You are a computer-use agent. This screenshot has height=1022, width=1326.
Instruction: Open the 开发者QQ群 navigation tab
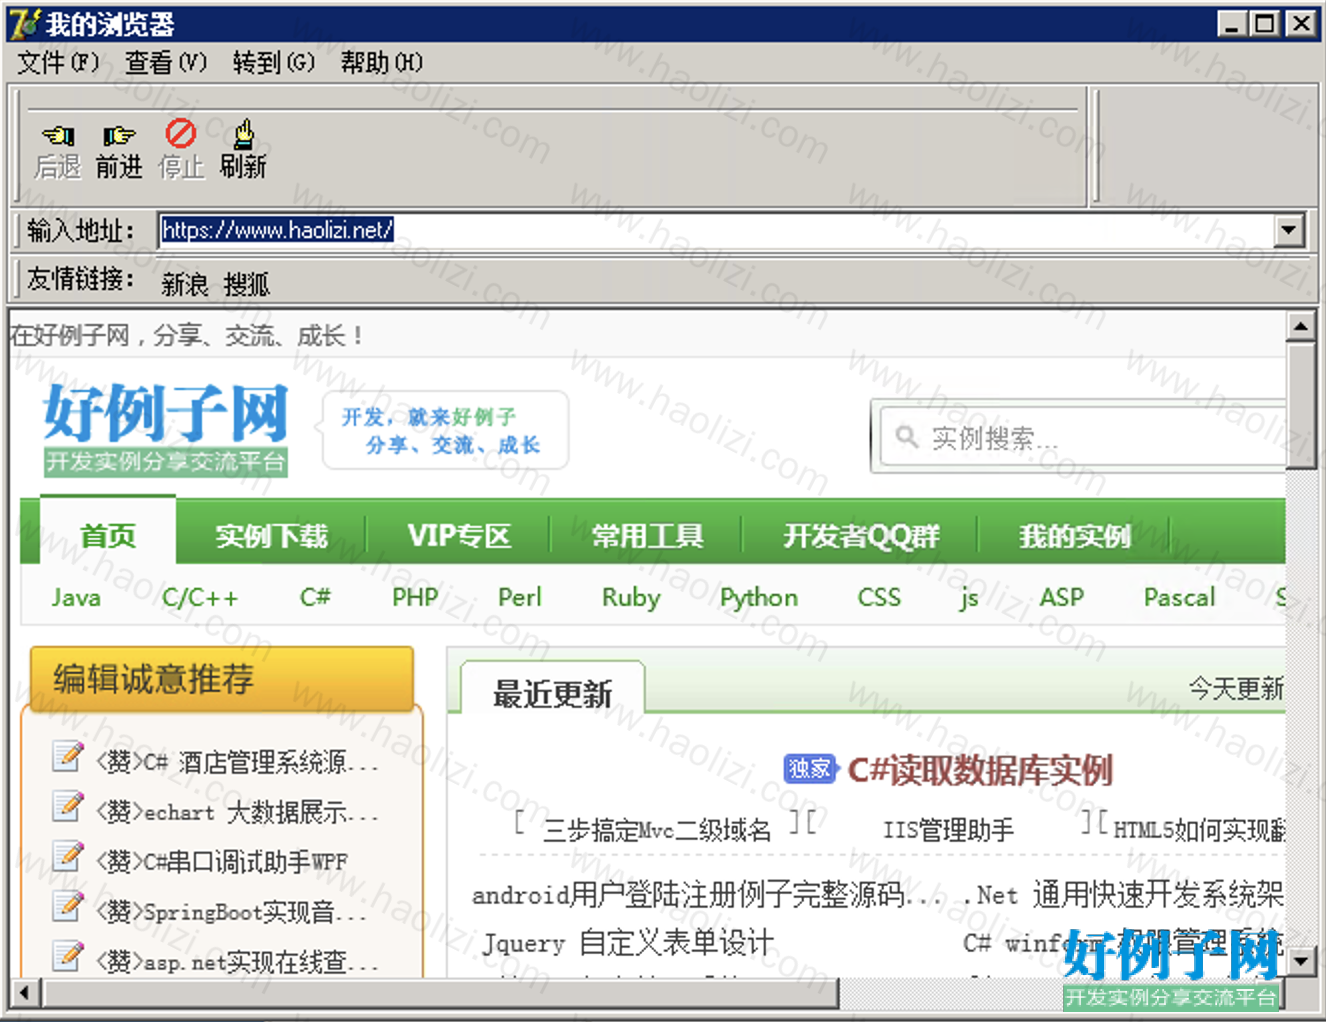[861, 536]
